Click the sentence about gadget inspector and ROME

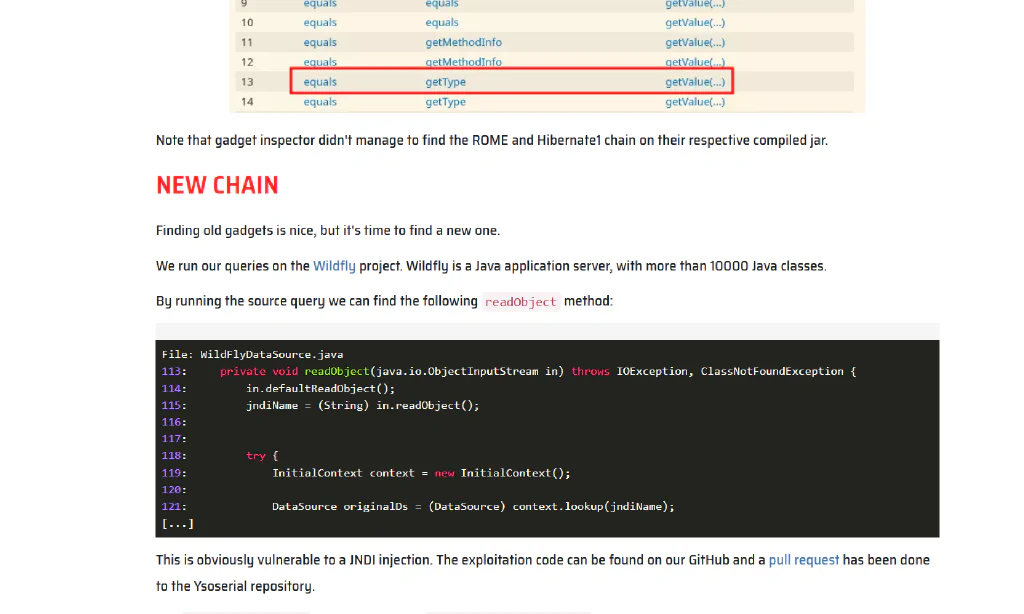coord(492,140)
